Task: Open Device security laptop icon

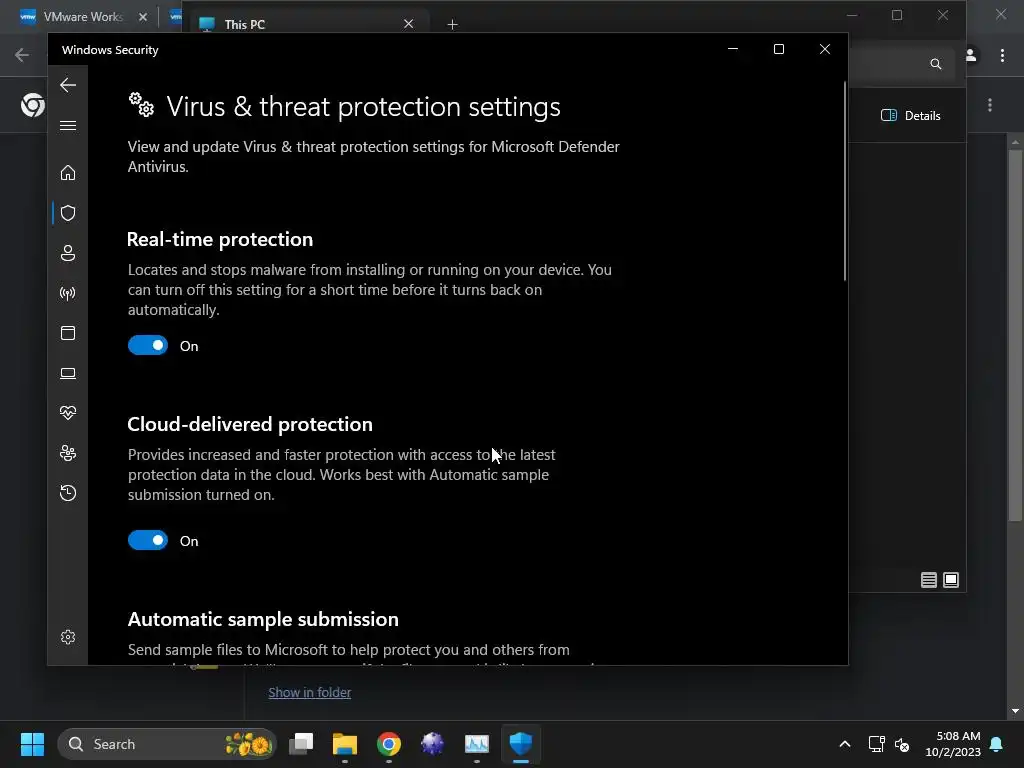Action: tap(68, 373)
